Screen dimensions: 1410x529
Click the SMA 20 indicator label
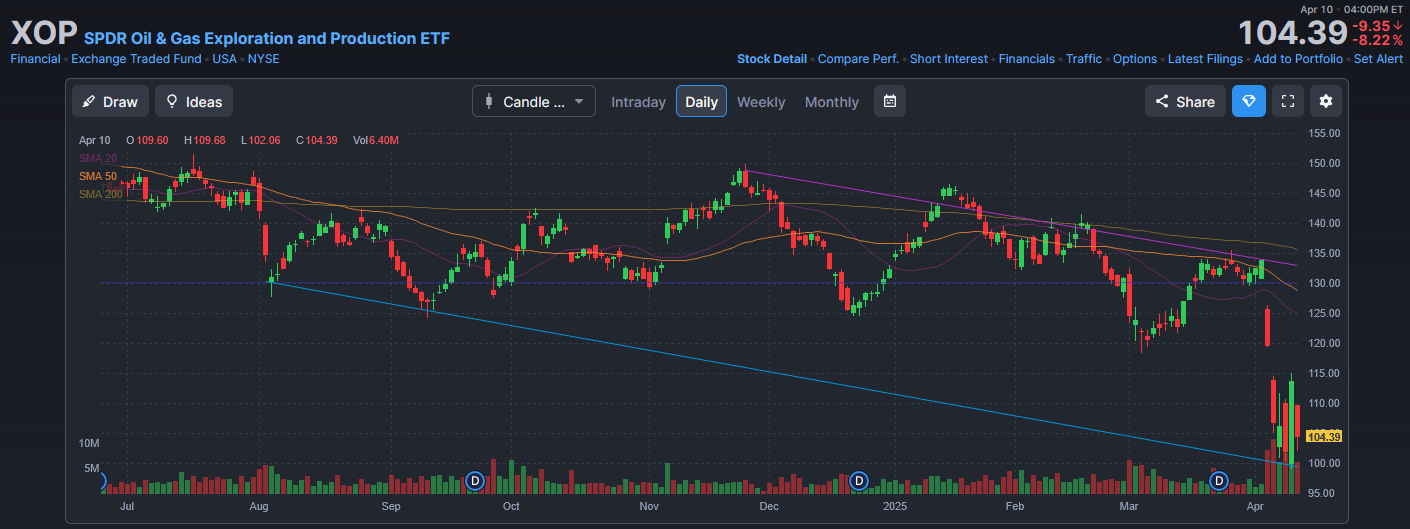pos(98,158)
